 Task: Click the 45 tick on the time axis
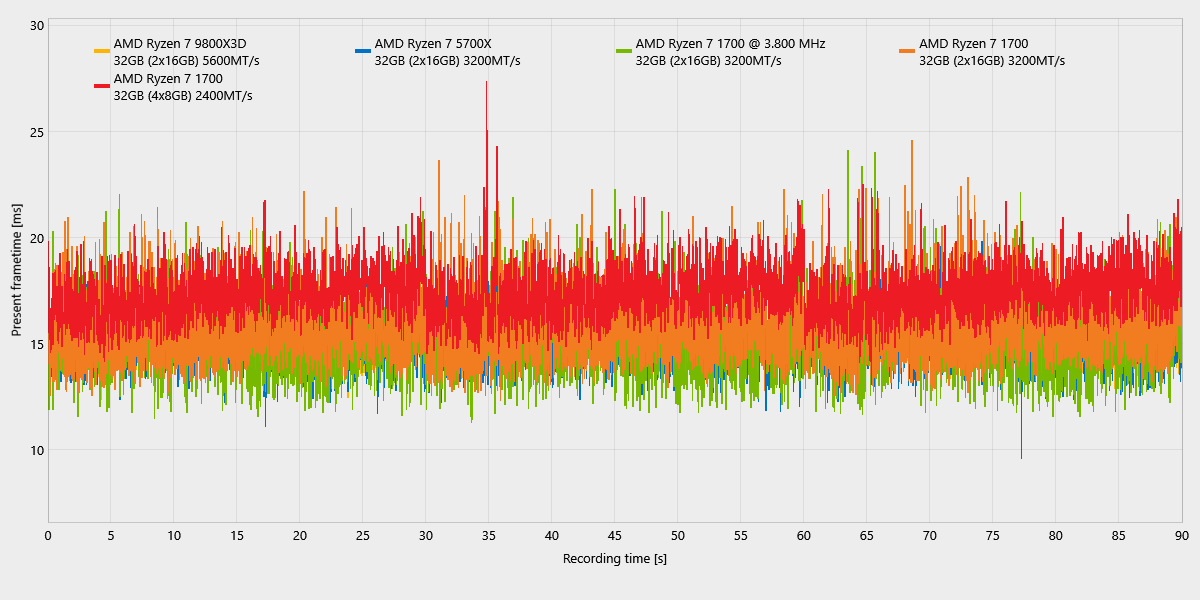point(615,535)
